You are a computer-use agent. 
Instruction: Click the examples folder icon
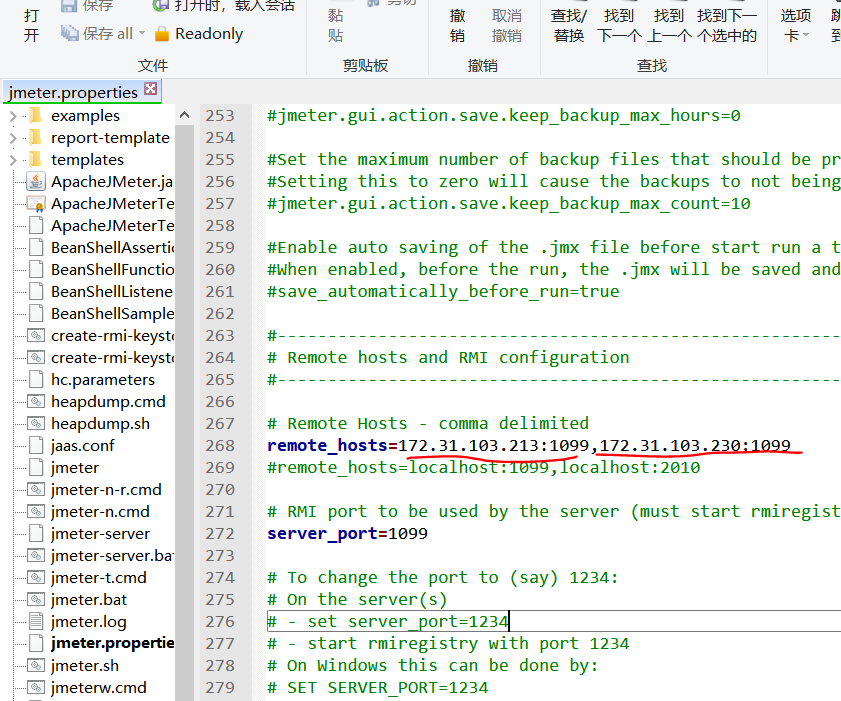[x=35, y=115]
